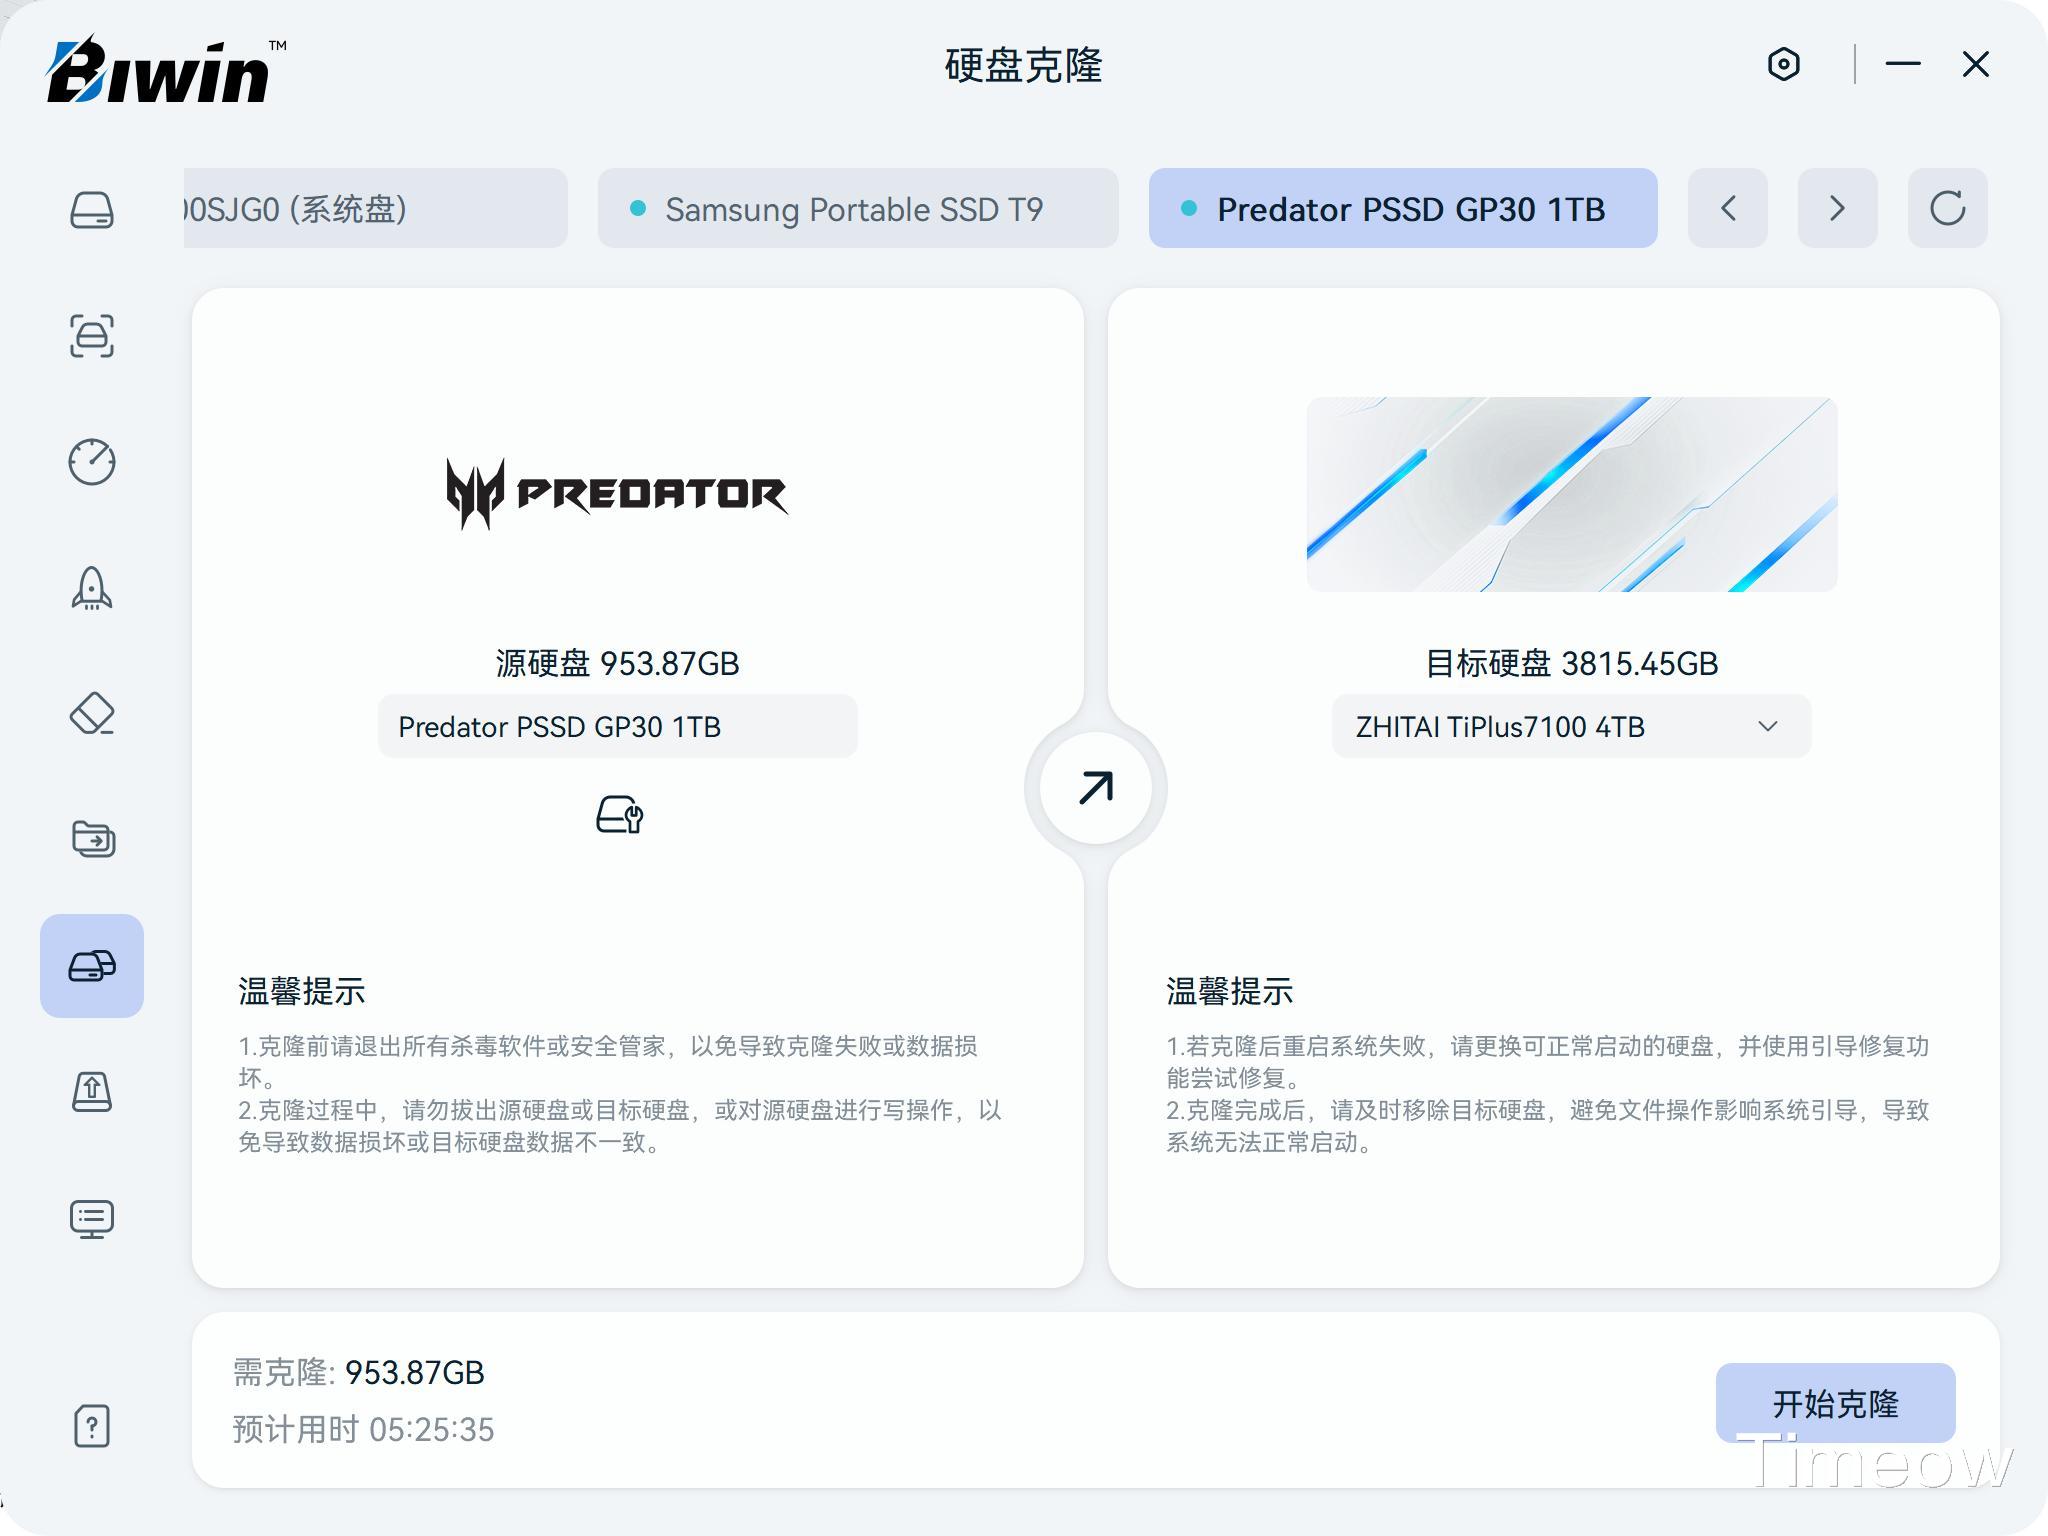Open settings hexagon gear icon
Image resolution: width=2048 pixels, height=1536 pixels.
click(1783, 65)
